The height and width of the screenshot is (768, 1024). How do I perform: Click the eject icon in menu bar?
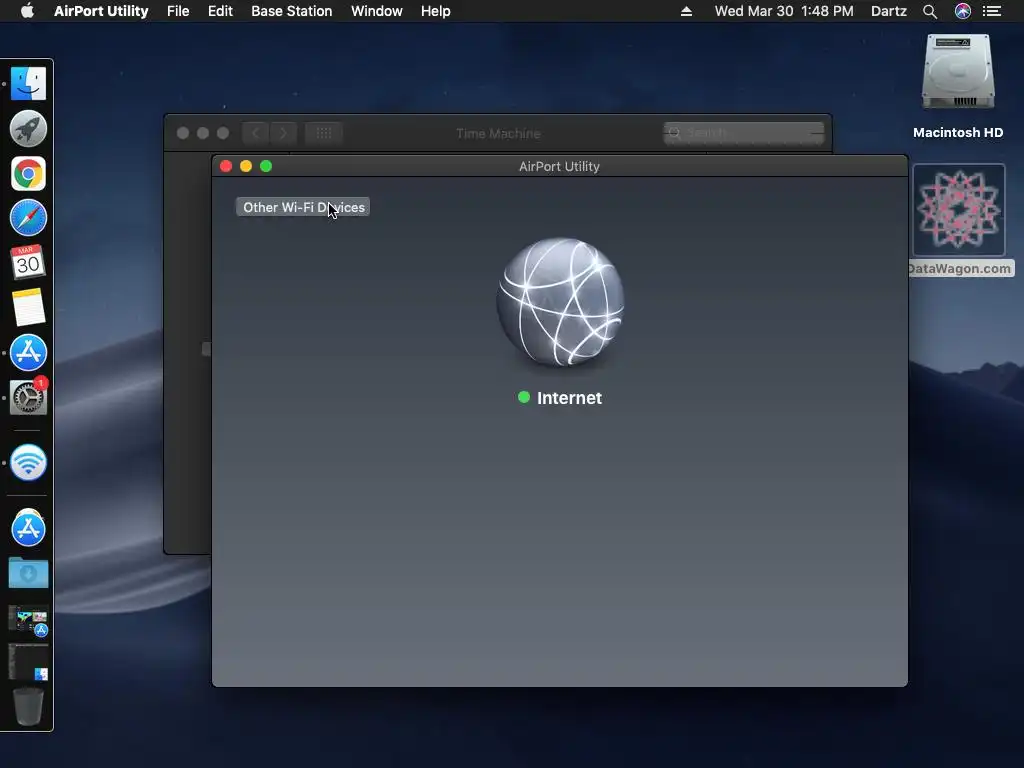pos(686,11)
